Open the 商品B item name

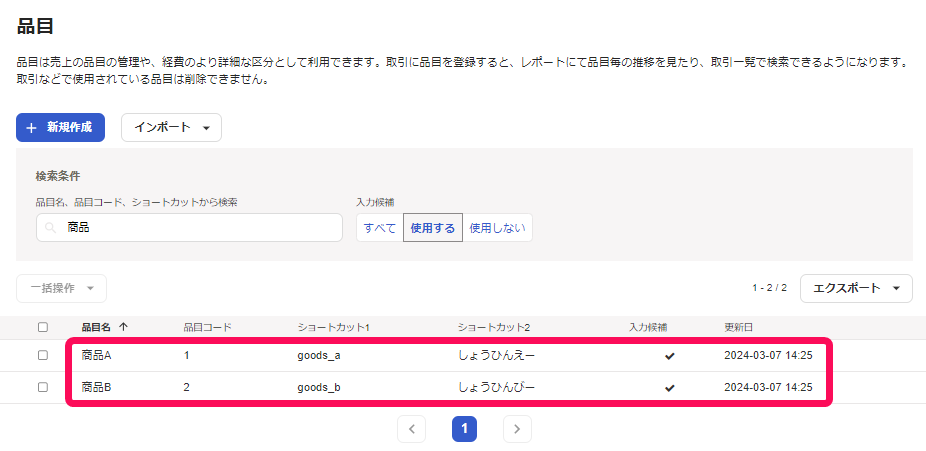[96, 387]
